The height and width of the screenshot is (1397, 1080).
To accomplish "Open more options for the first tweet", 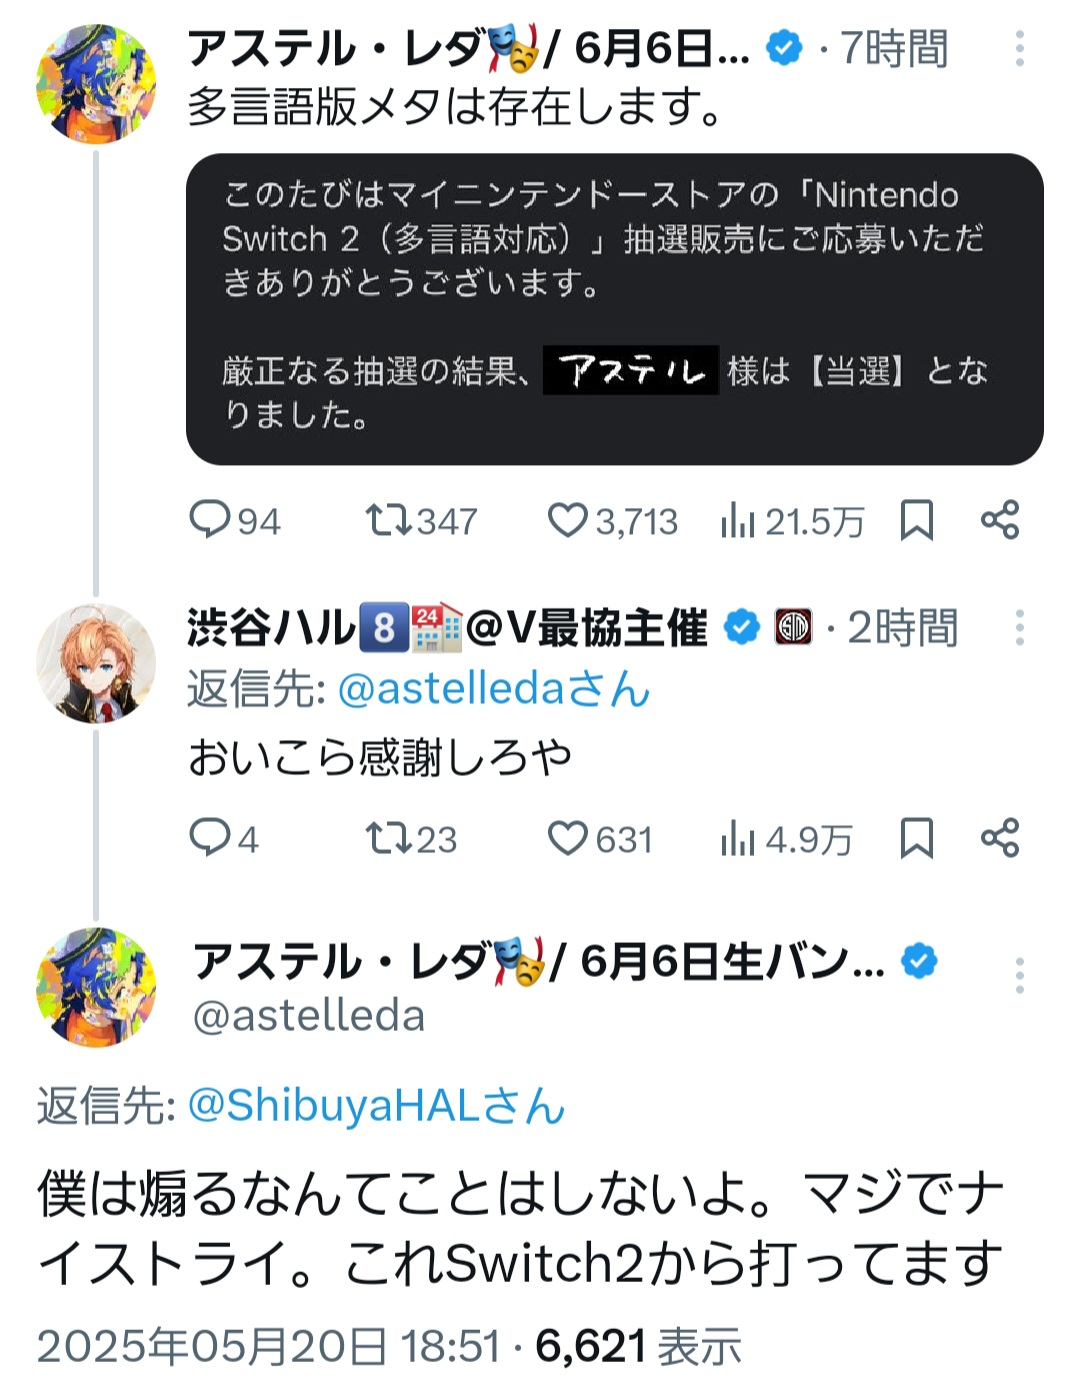I will pos(1020,48).
